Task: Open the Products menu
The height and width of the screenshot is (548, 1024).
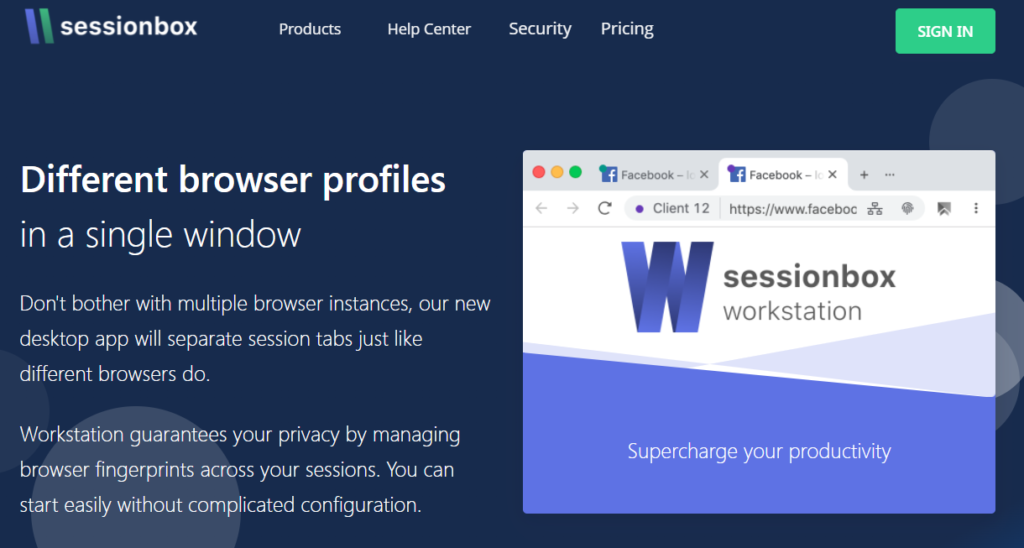Action: pos(310,29)
